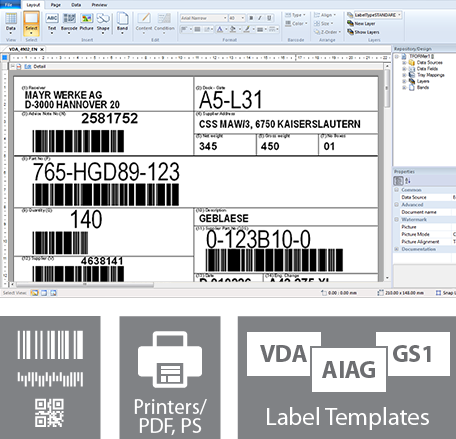This screenshot has height=439, width=456.
Task: Click the VDA label template card
Action: pos(284,354)
